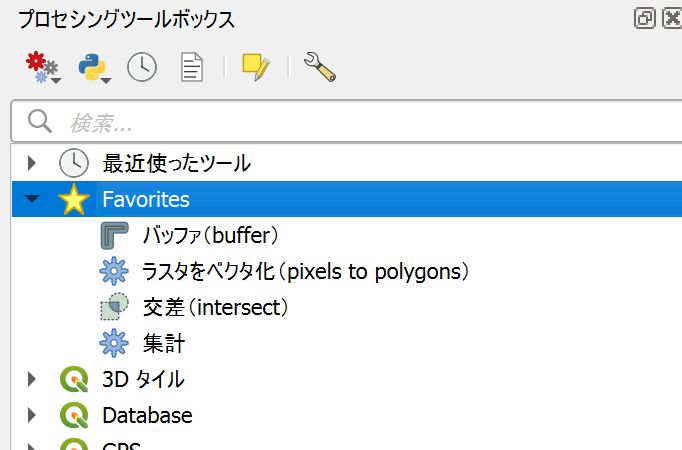
Task: Click the pixels to polygons gear icon
Action: coord(114,271)
